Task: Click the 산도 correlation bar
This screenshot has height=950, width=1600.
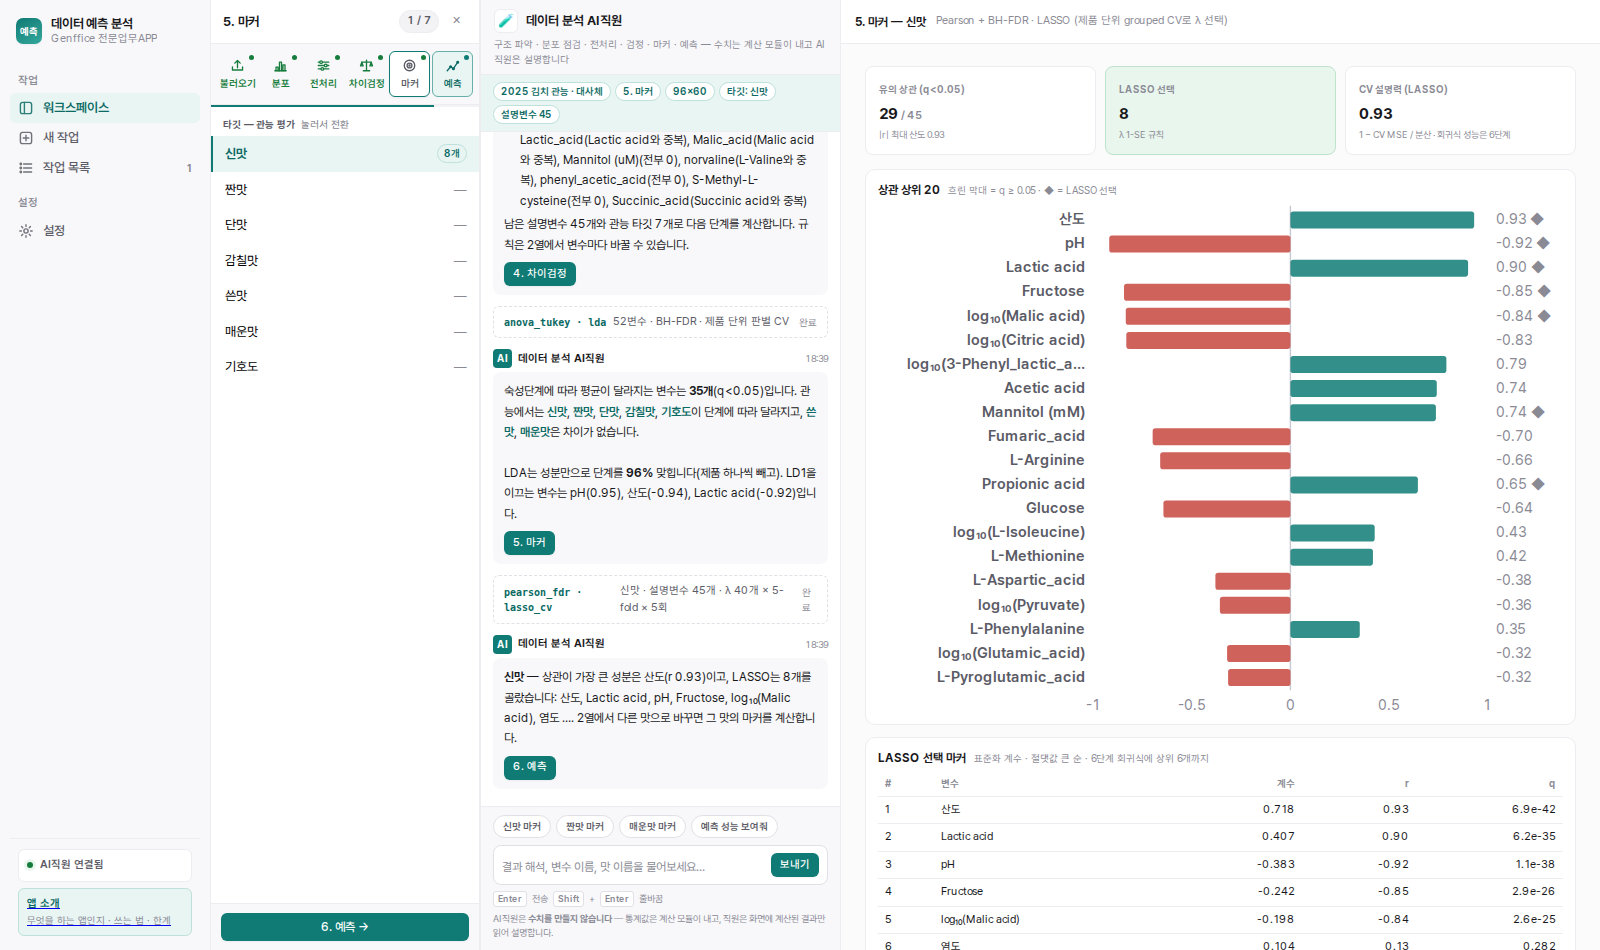Action: [1382, 219]
